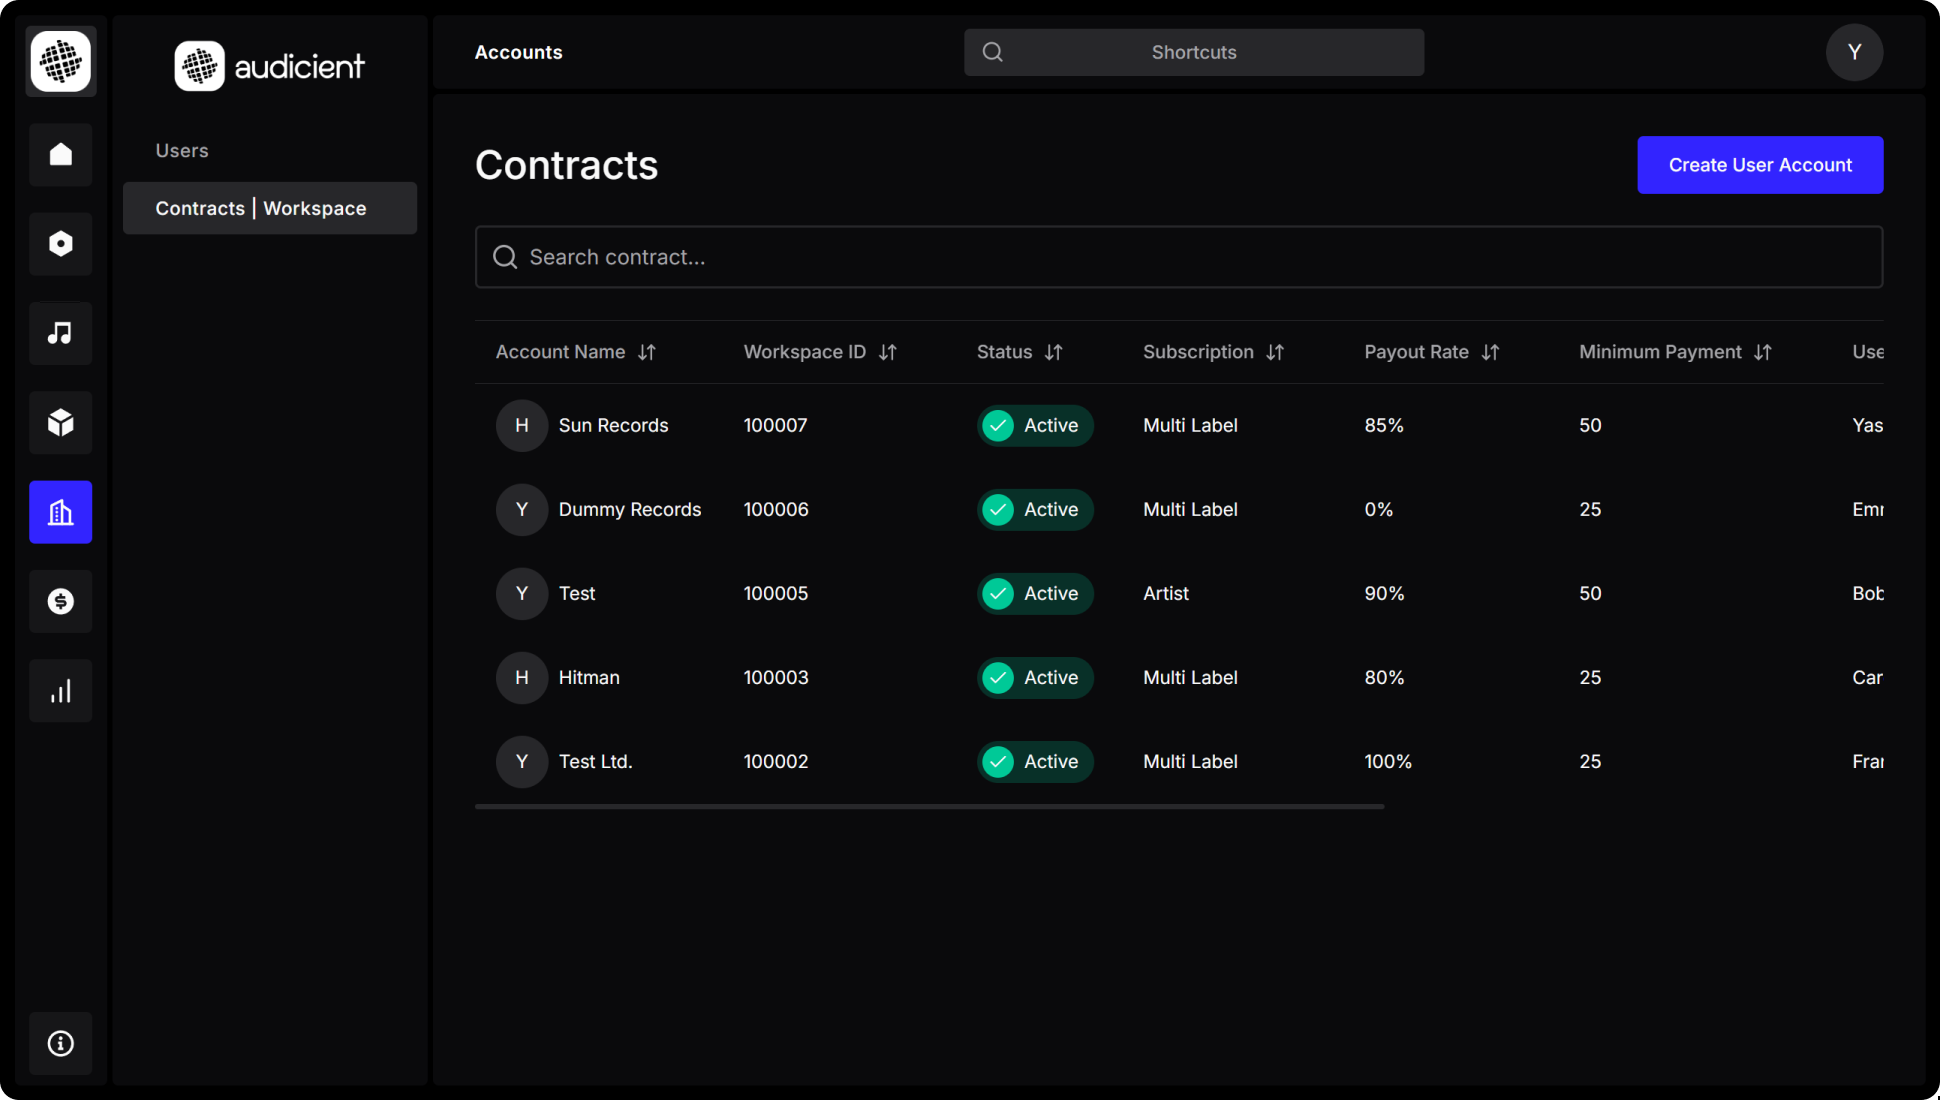Select the hexagon settings icon in sidebar

point(60,243)
